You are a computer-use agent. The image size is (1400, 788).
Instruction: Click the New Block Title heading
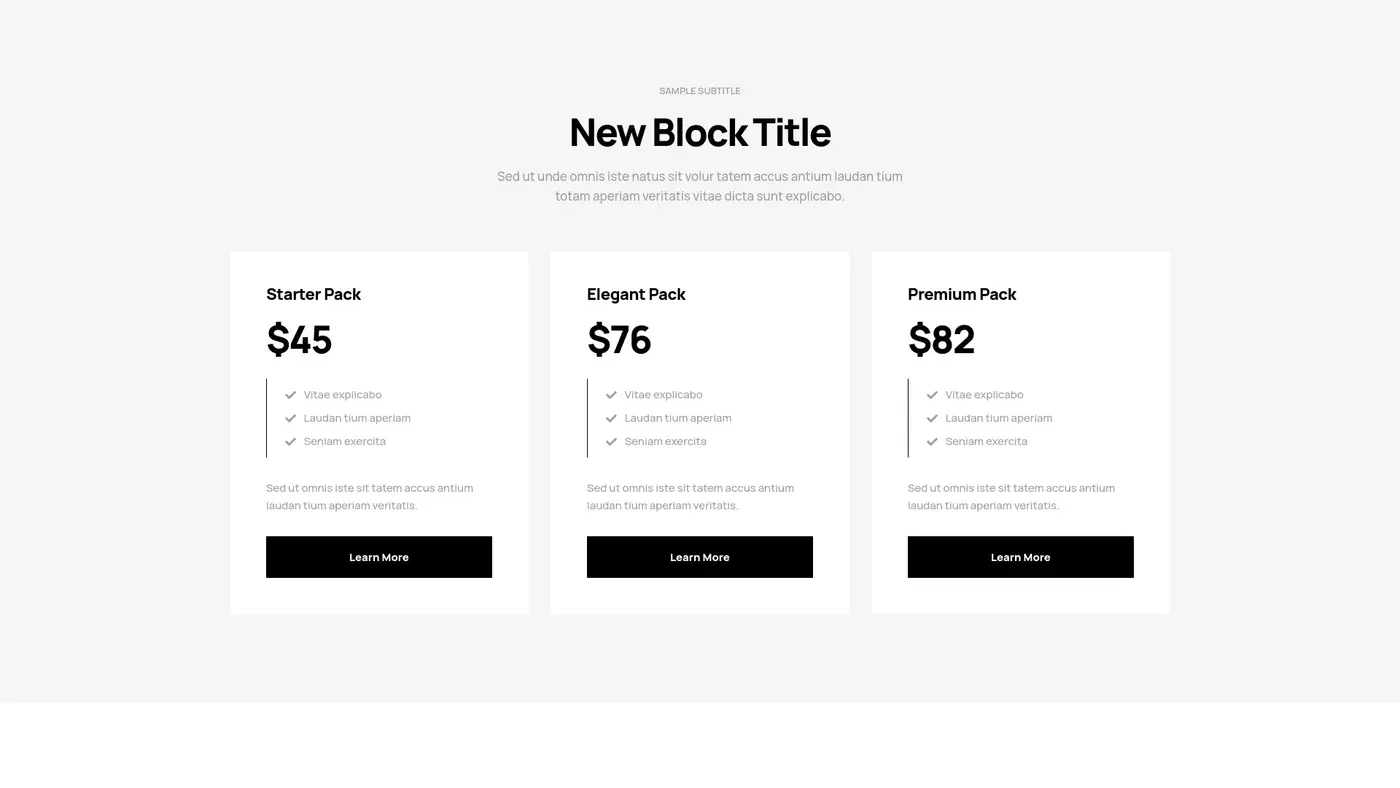[x=699, y=131]
